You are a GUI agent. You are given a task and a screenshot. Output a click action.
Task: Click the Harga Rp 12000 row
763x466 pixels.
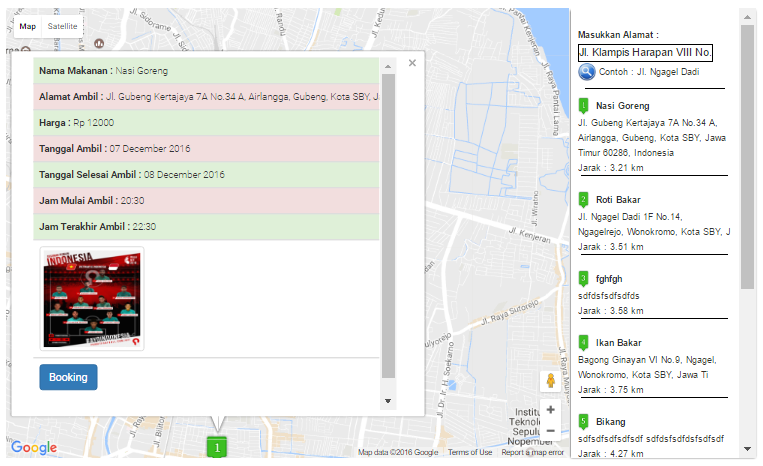pyautogui.click(x=206, y=123)
